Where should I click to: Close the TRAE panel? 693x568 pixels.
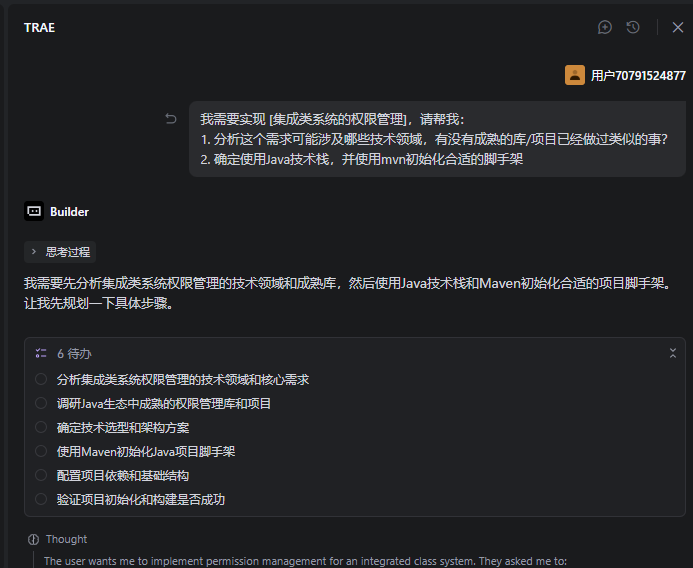point(677,27)
